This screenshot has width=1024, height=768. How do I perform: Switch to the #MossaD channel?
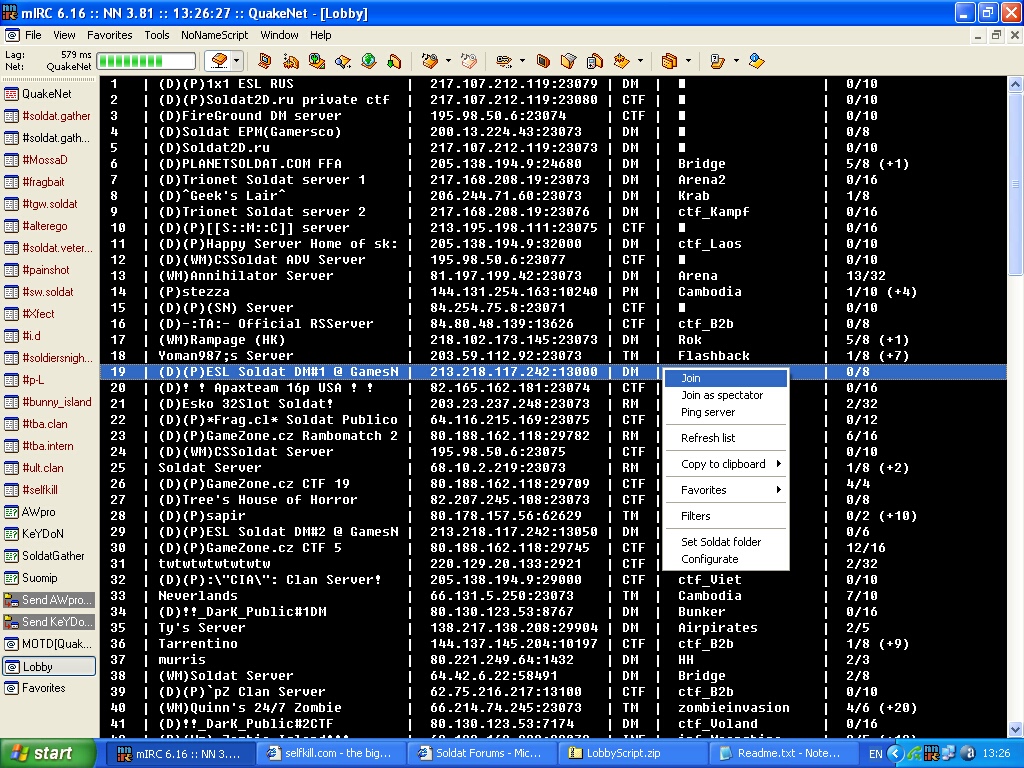coord(49,160)
